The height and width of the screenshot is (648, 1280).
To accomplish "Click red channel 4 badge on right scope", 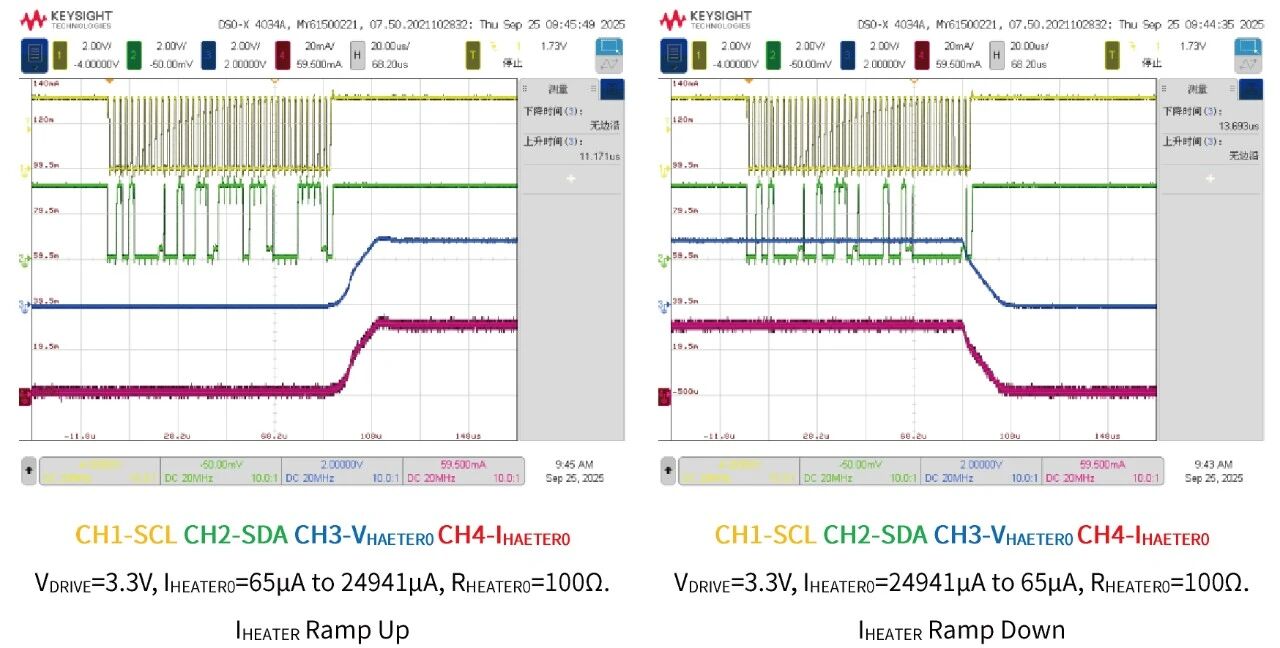I will [x=923, y=54].
